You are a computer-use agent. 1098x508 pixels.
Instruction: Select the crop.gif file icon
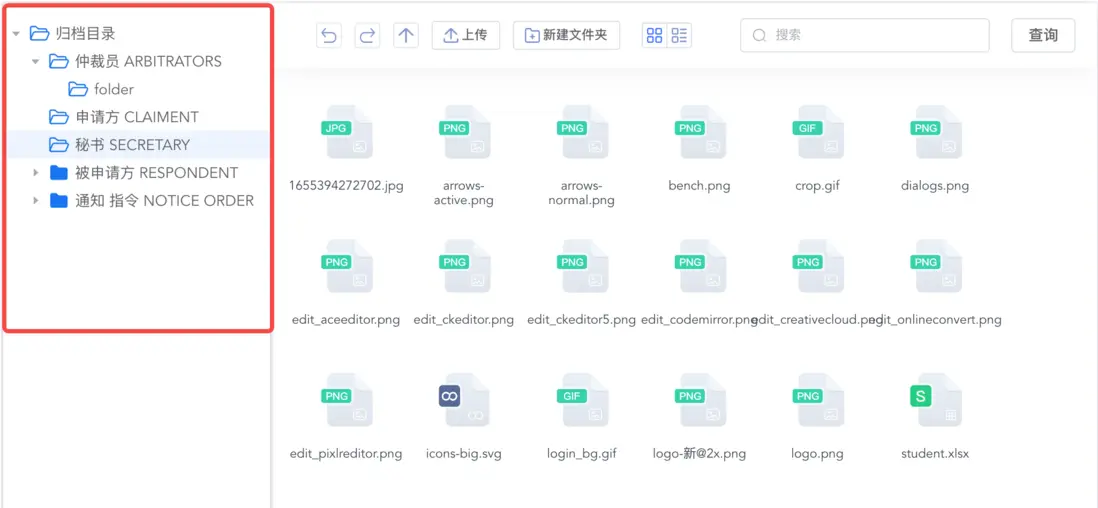(x=818, y=132)
